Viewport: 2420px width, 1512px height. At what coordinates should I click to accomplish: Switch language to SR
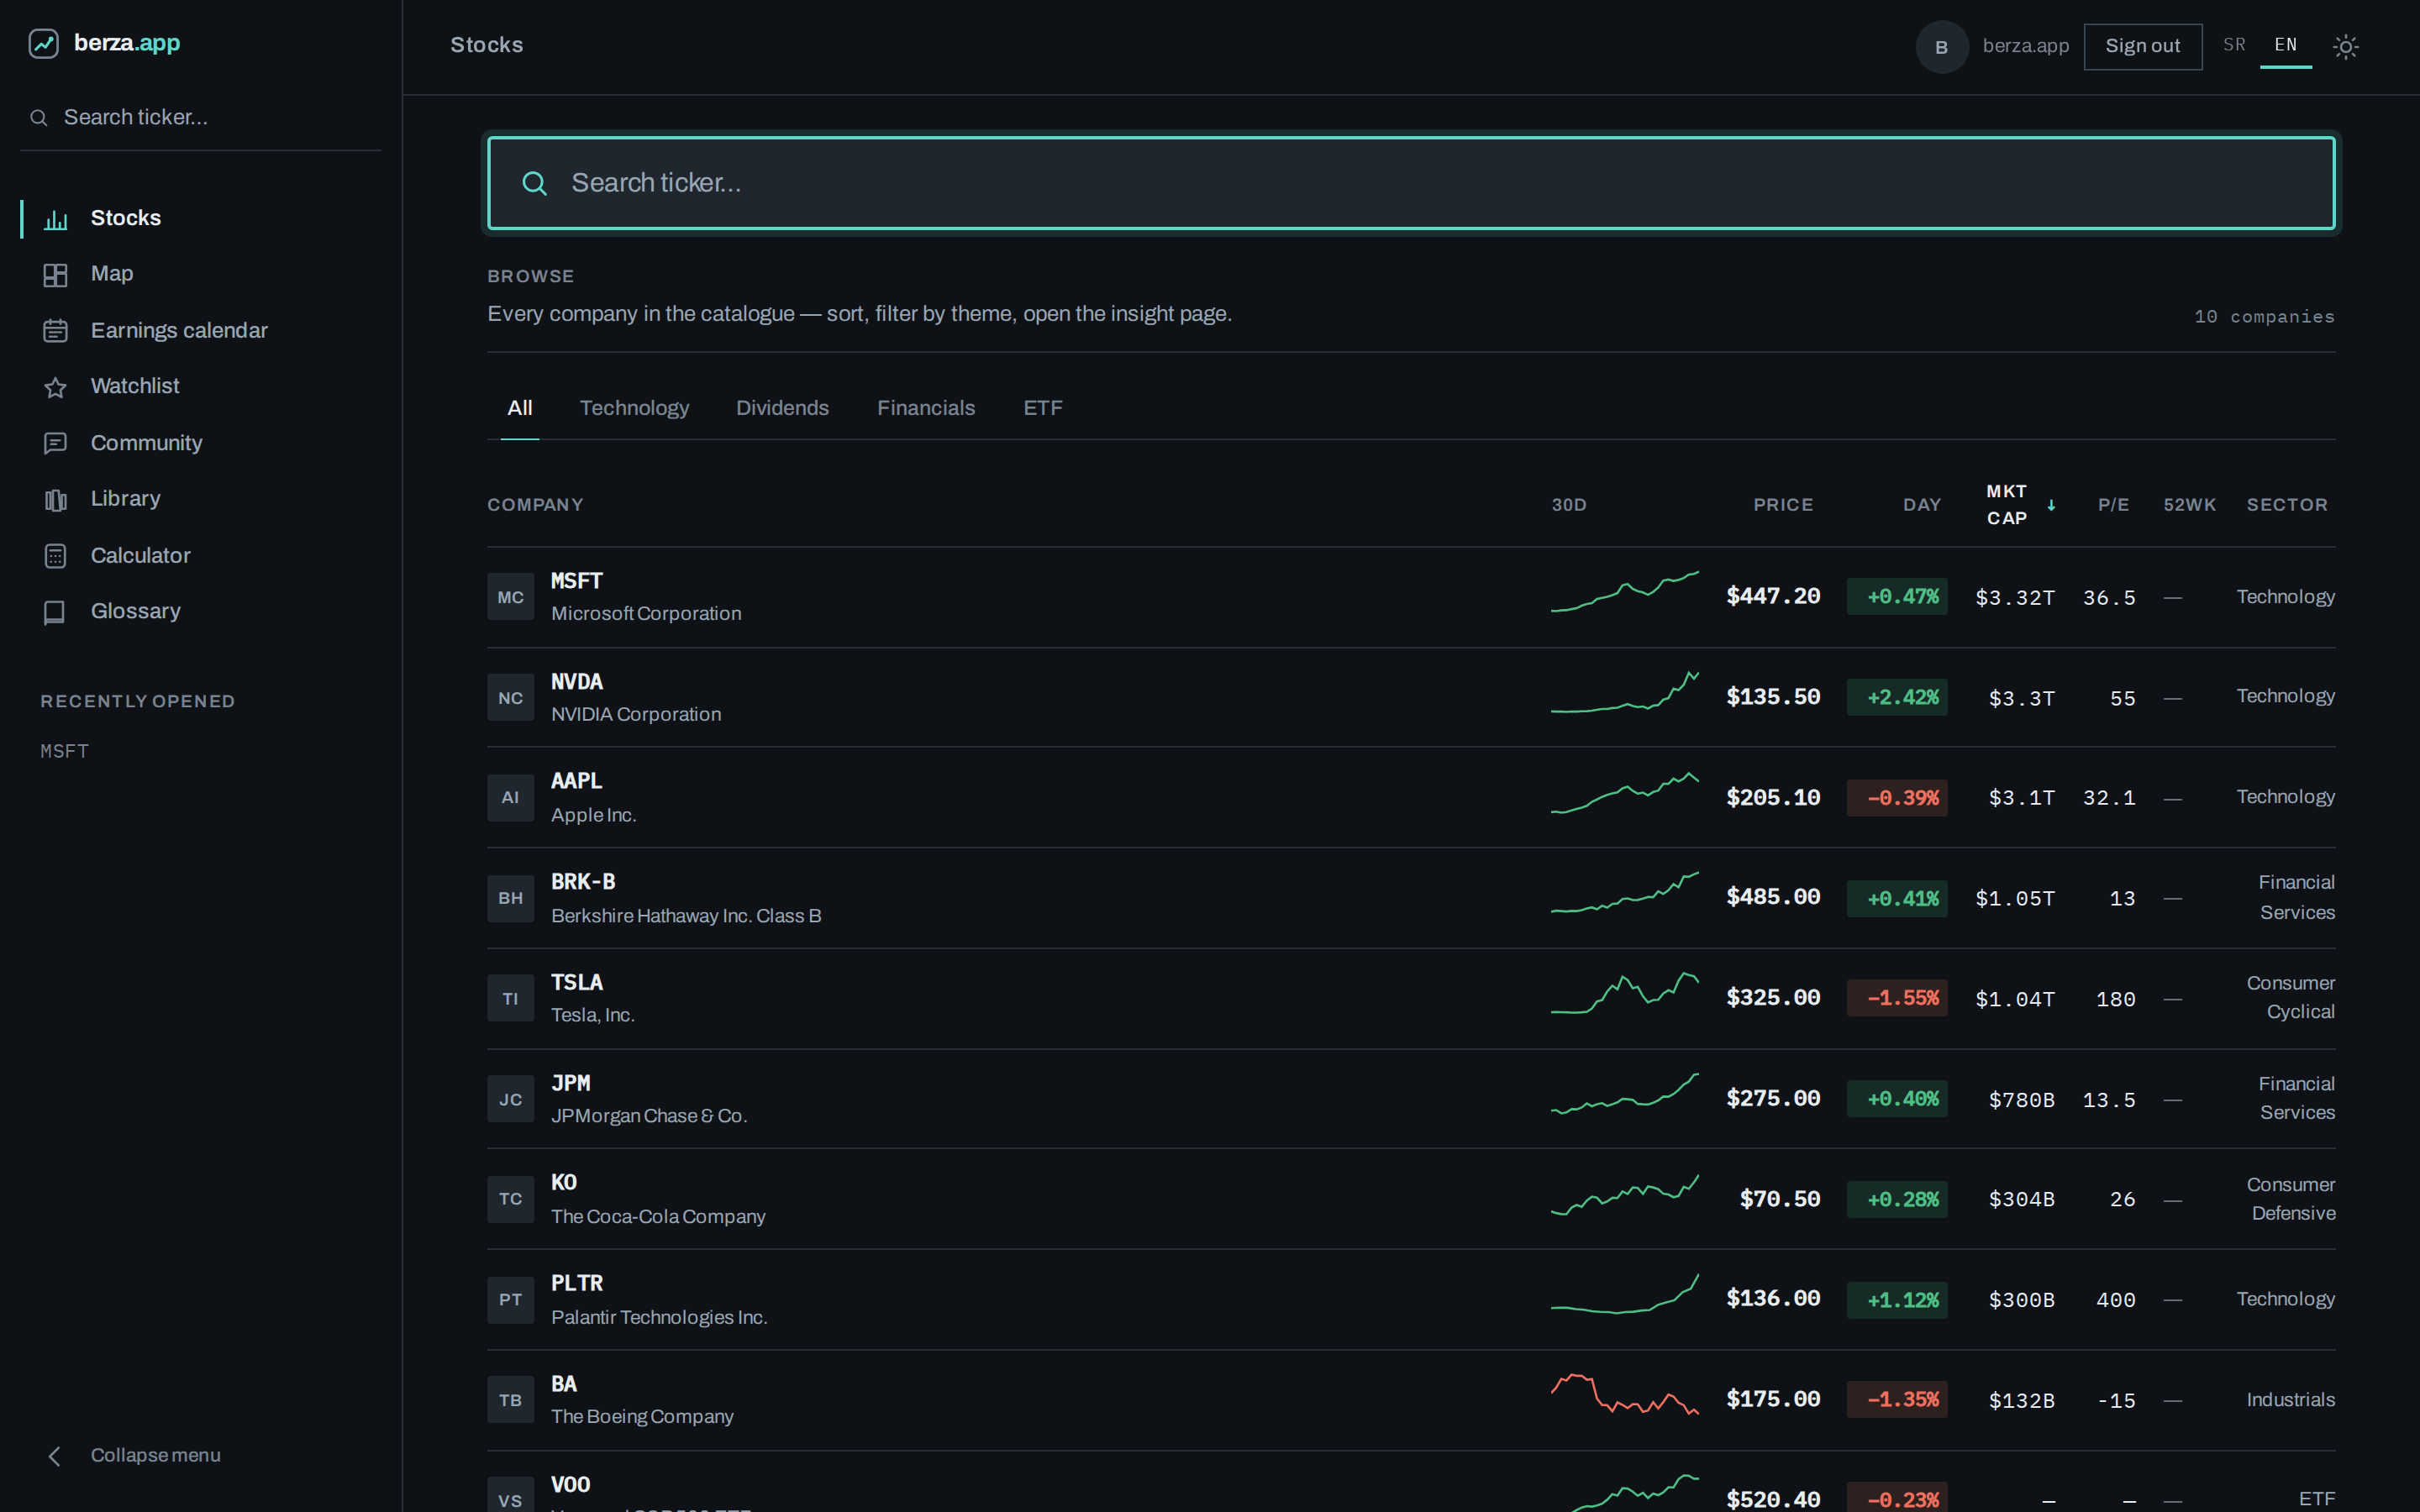coord(2234,45)
